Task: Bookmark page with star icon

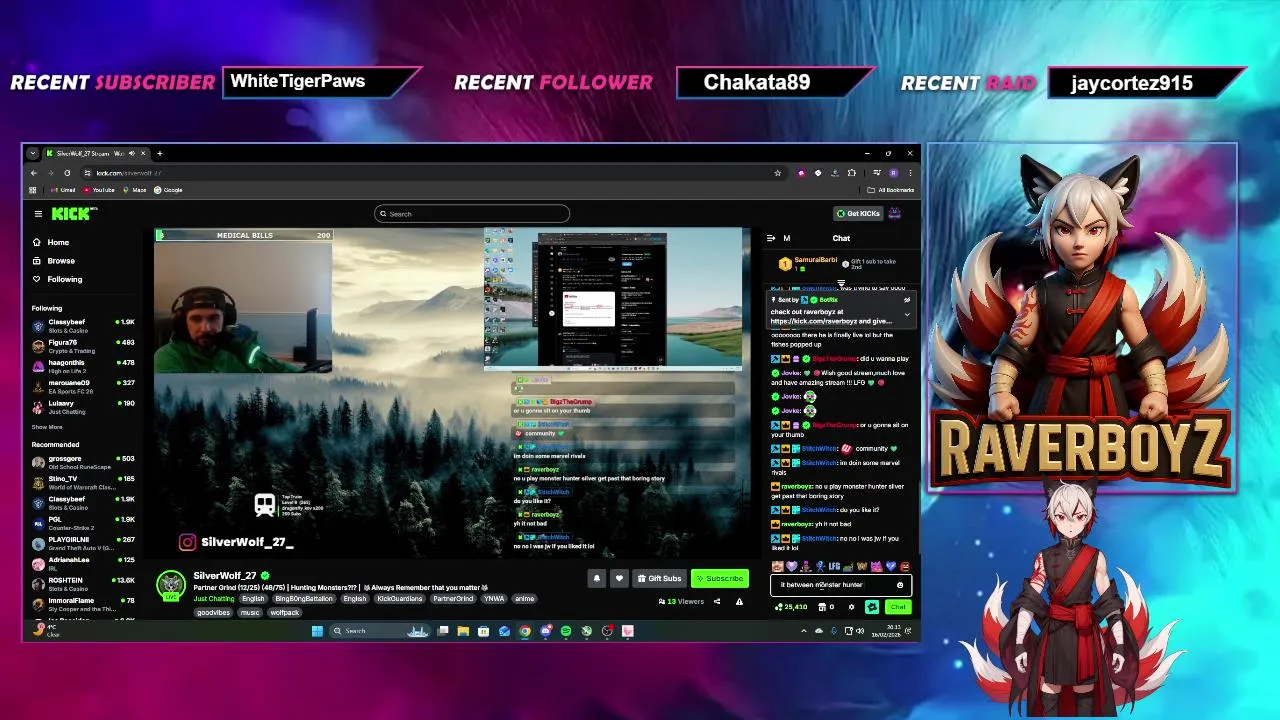Action: [777, 173]
